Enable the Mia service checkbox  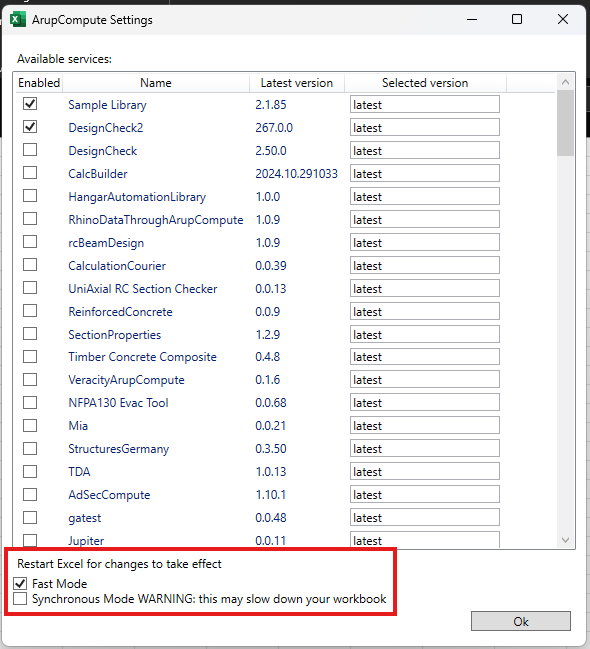30,425
